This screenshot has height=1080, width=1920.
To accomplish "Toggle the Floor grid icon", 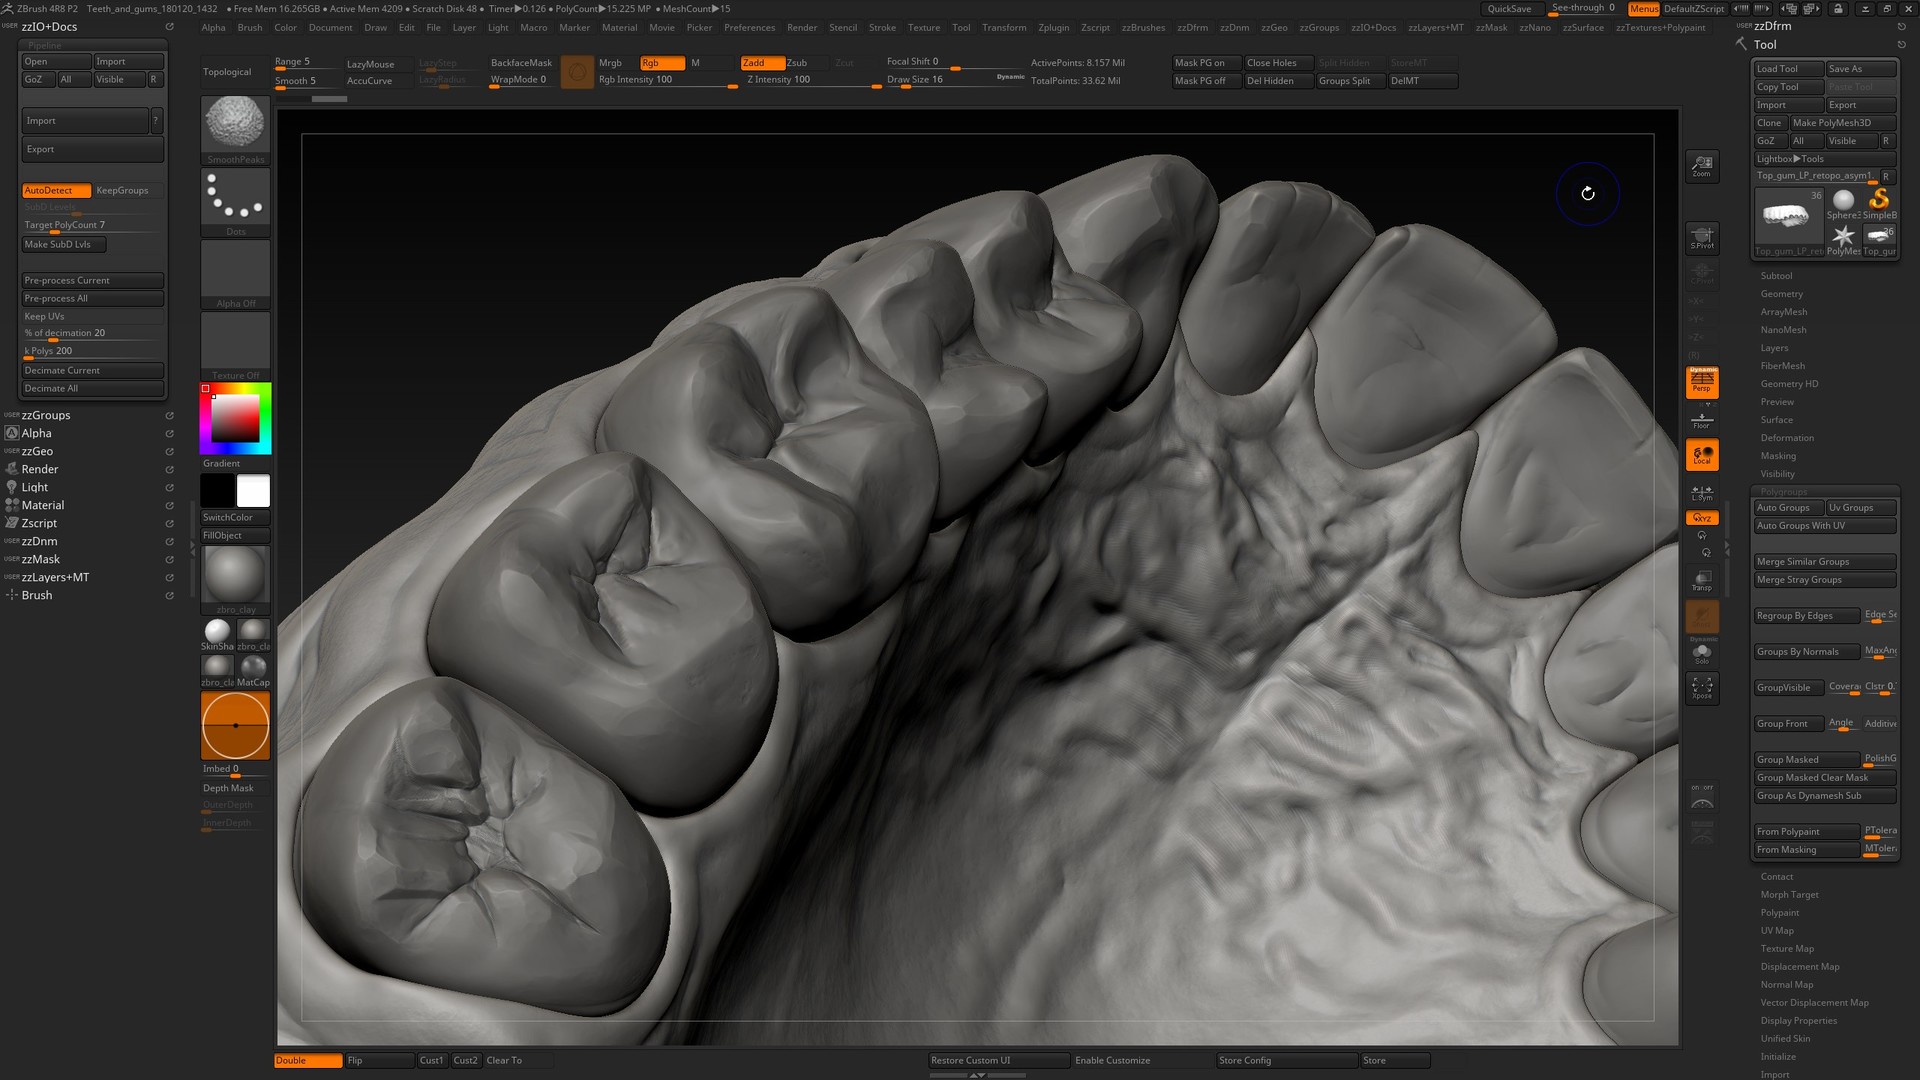I will (x=1702, y=420).
